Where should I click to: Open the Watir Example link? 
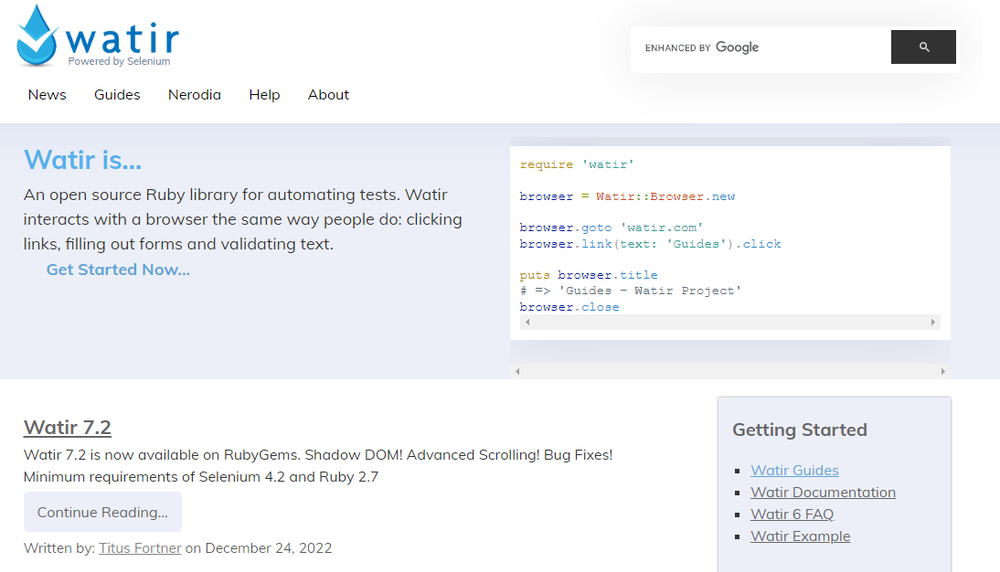(800, 536)
